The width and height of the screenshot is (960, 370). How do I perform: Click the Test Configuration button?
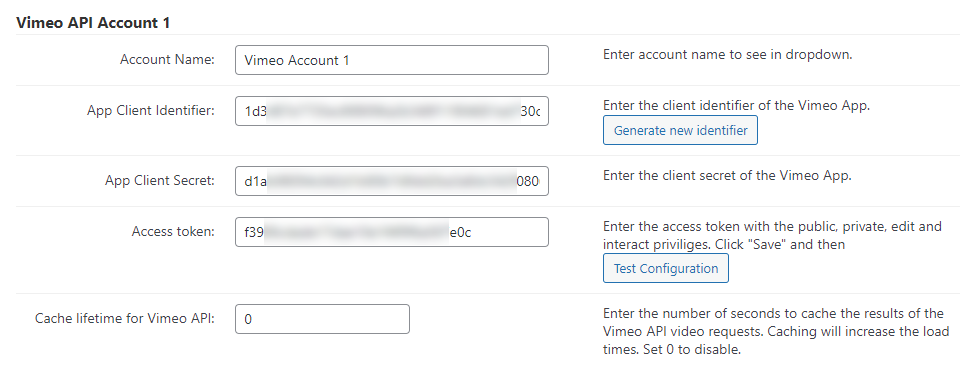666,268
